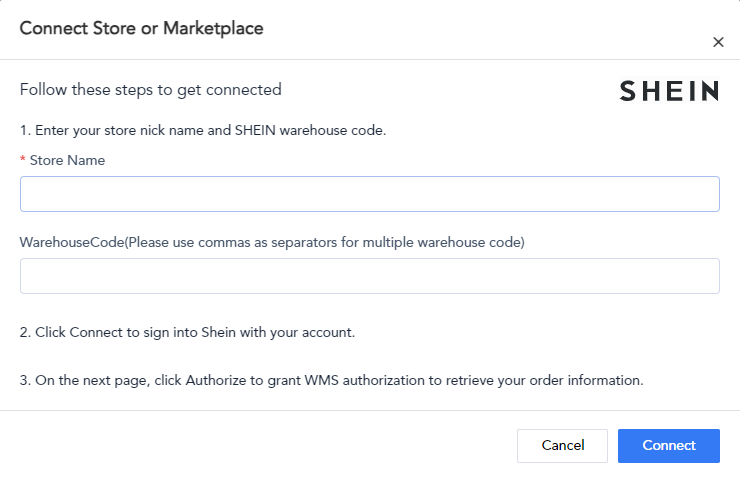740x478 pixels.
Task: Click 'SHEIN warehouse code' in step 1 text
Action: coord(309,130)
